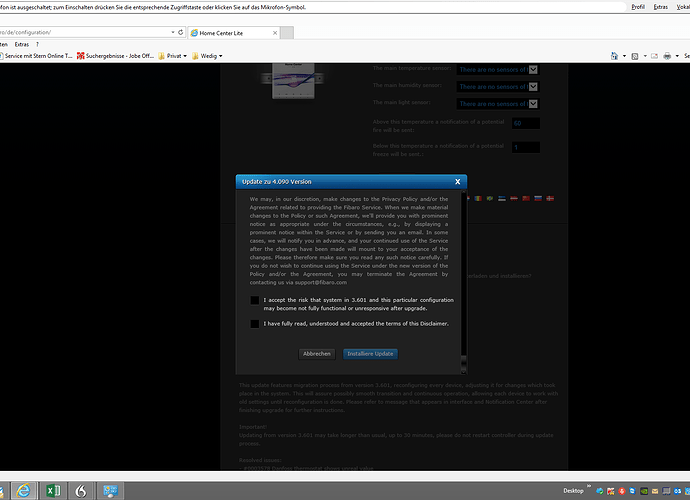Open the address bar history dropdown arrow
Viewport: 690px width, 500px height.
(173, 33)
